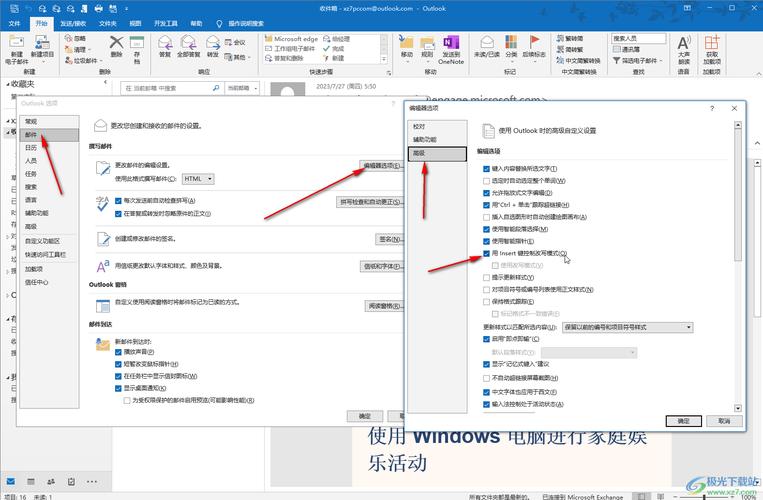Open the Clean Up (清理) dropdown in ribbon
763x500 pixels.
coord(78,49)
